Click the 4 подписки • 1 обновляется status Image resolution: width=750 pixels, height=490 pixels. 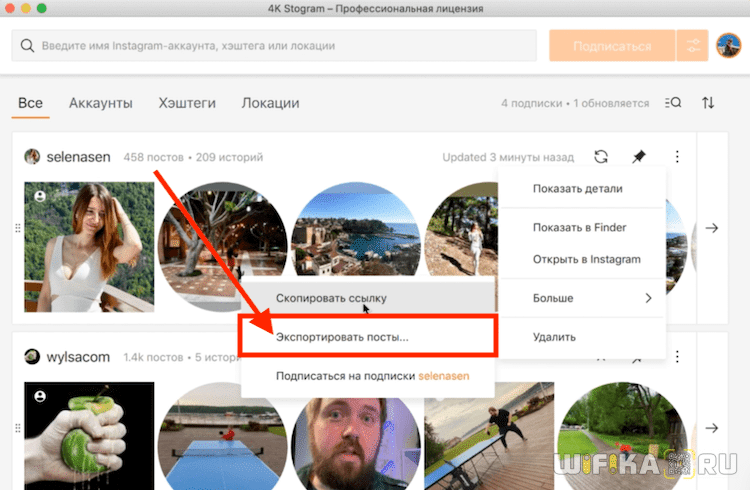[575, 103]
